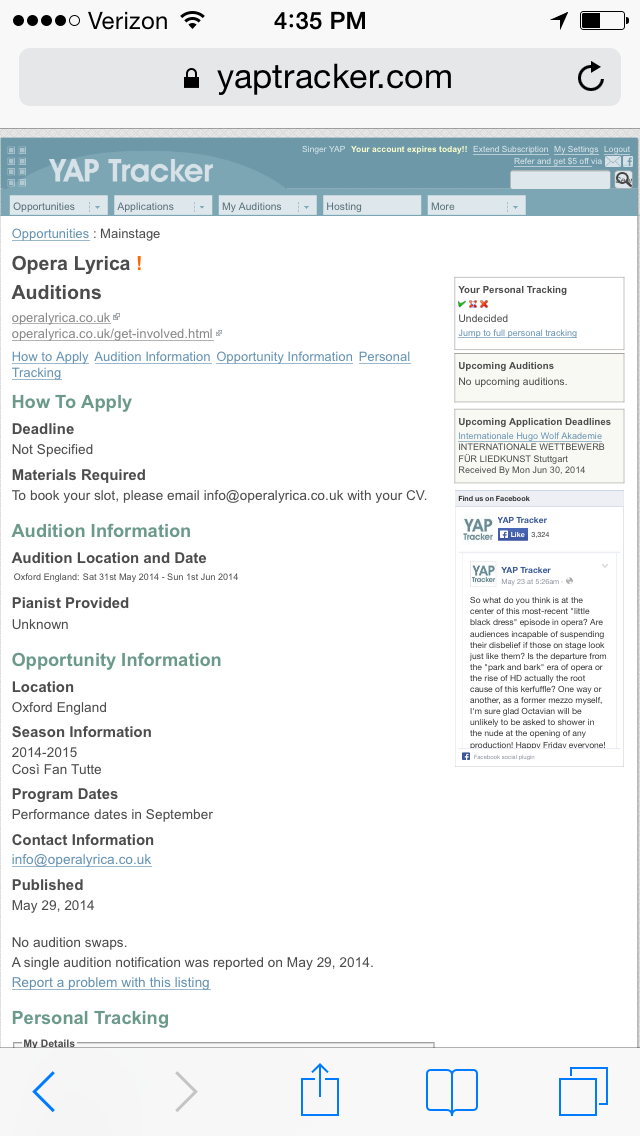Refer via email envelope icon
Screen dimensions: 640x1136
pos(612,162)
